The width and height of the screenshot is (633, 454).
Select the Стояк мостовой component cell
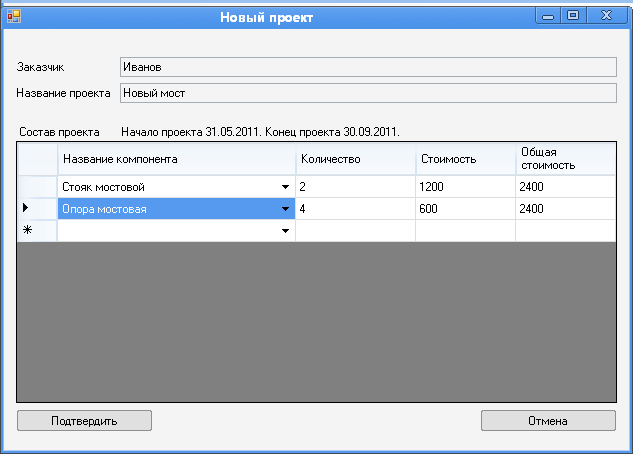tap(176, 187)
